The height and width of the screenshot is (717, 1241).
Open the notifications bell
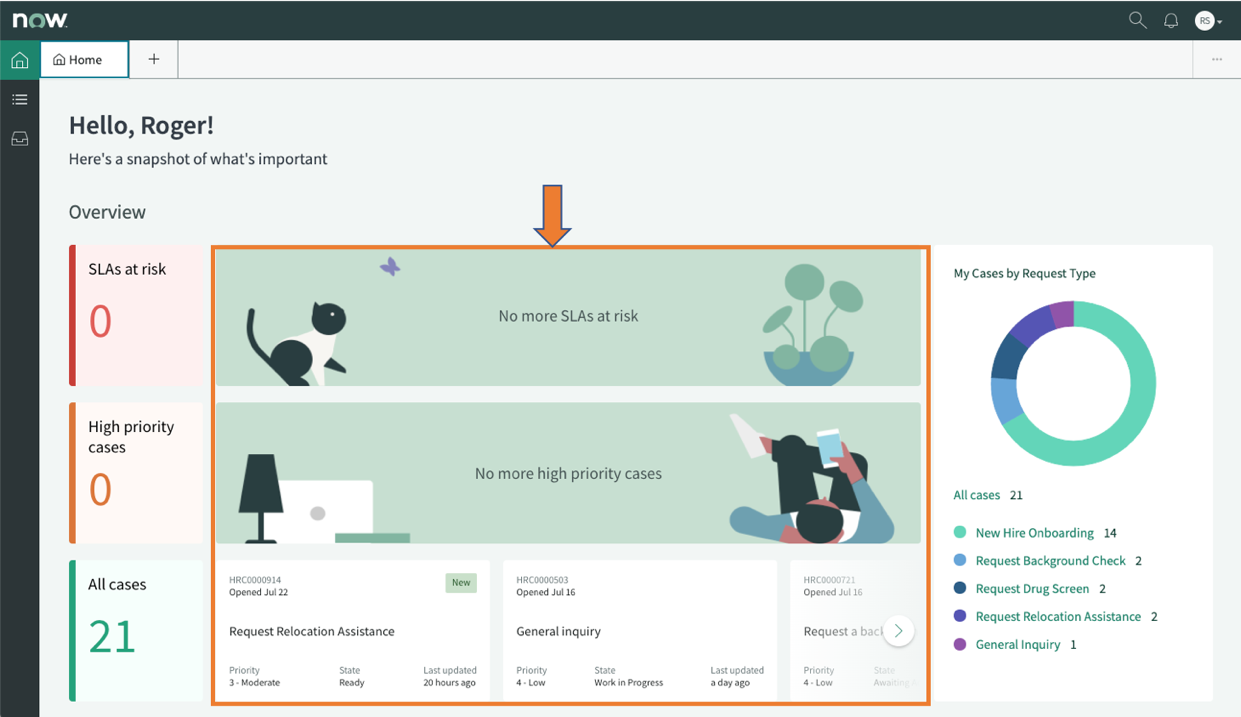click(x=1171, y=20)
